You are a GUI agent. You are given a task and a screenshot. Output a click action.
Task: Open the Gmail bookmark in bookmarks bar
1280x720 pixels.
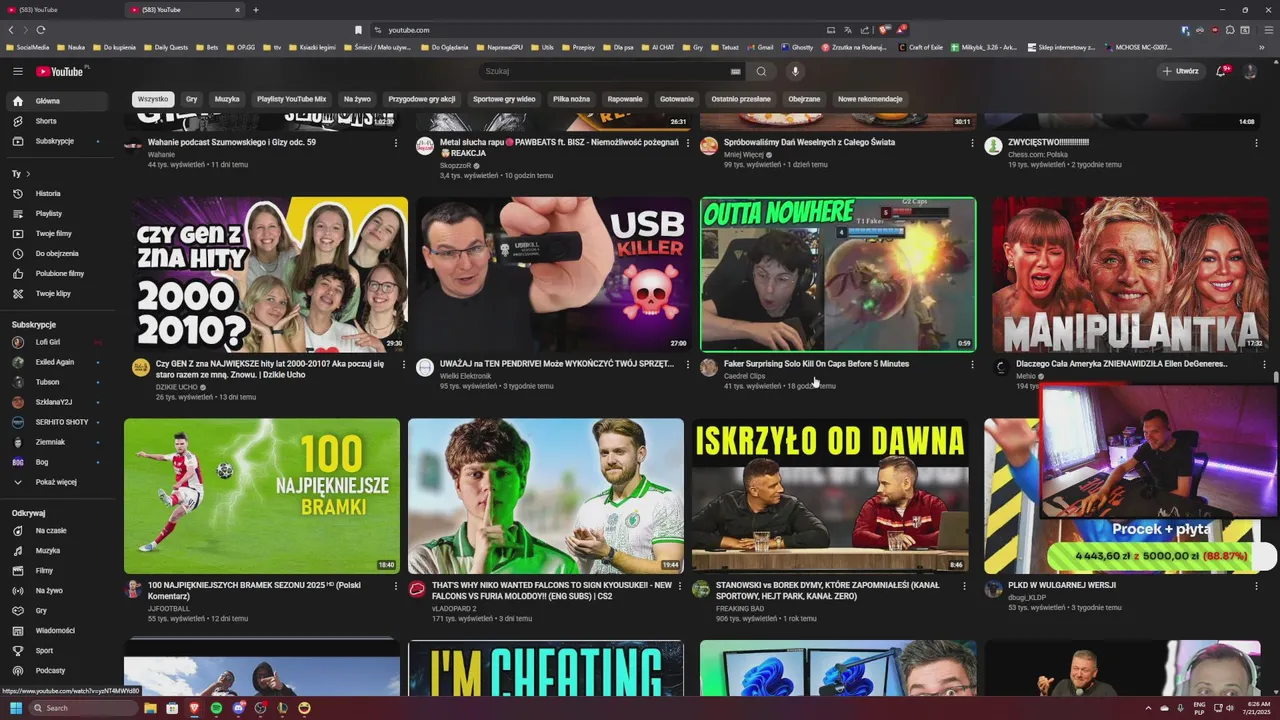761,47
